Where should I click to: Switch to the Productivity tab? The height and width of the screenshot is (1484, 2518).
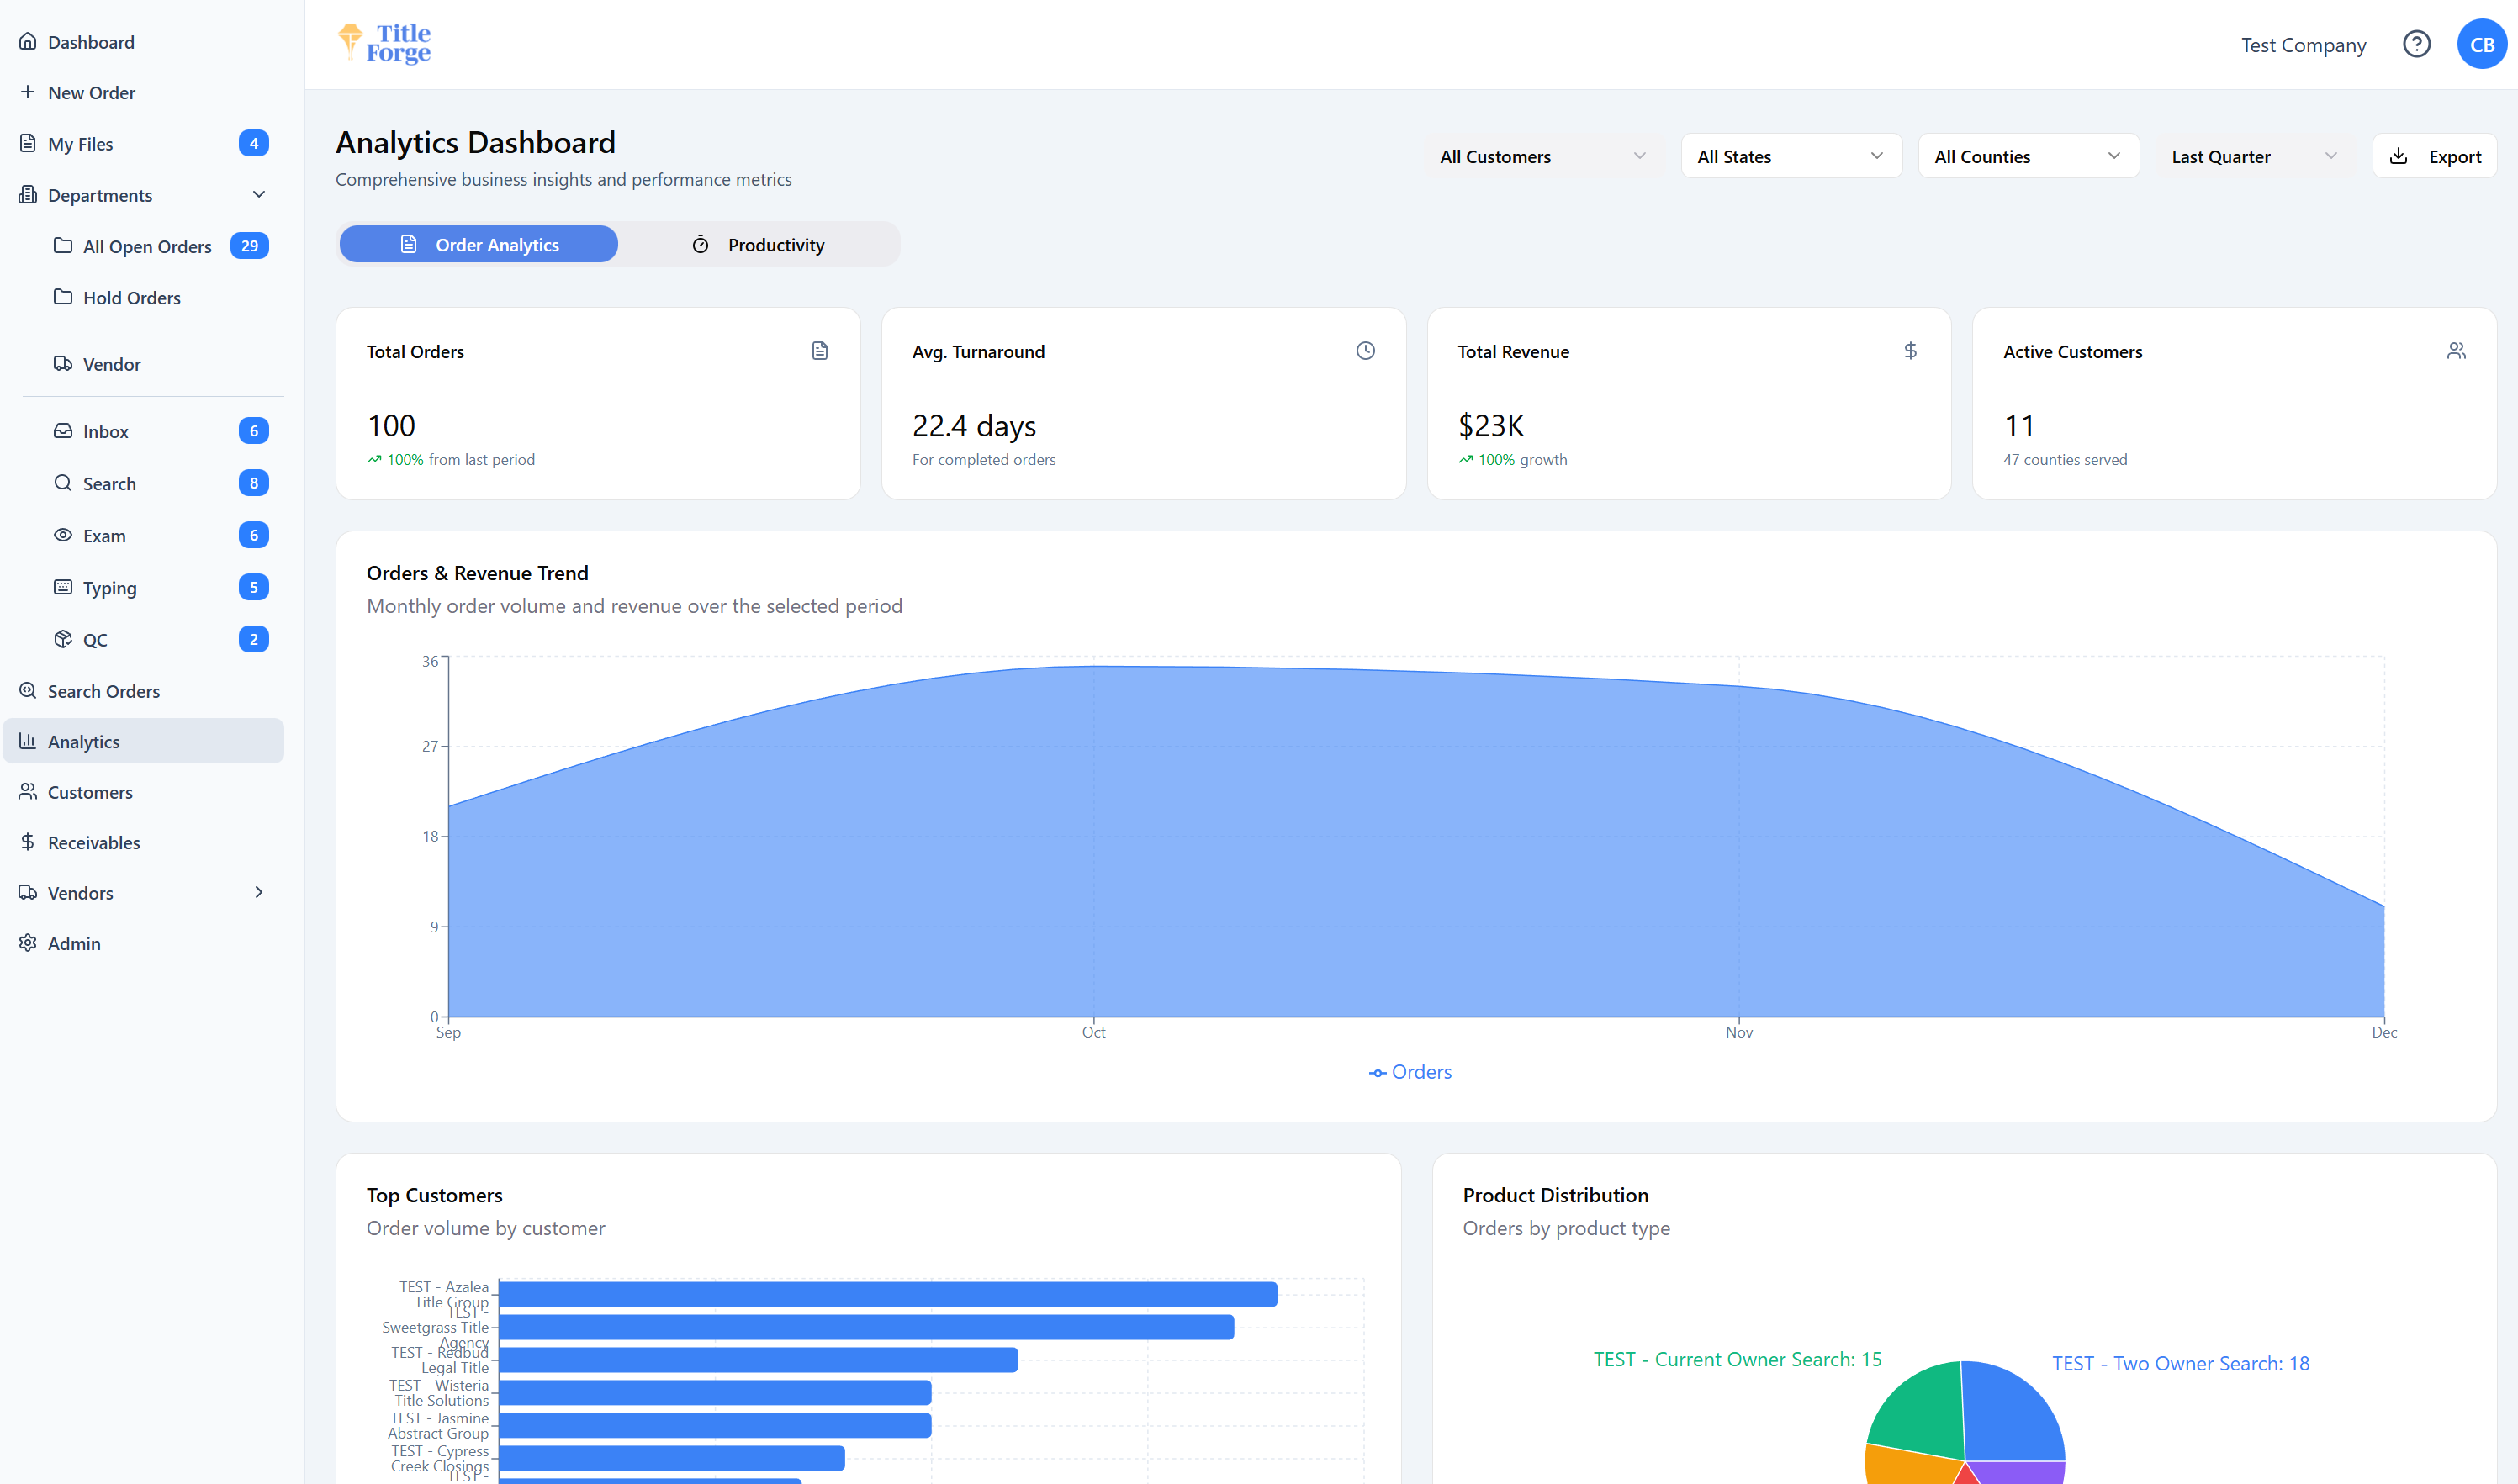[x=758, y=244]
